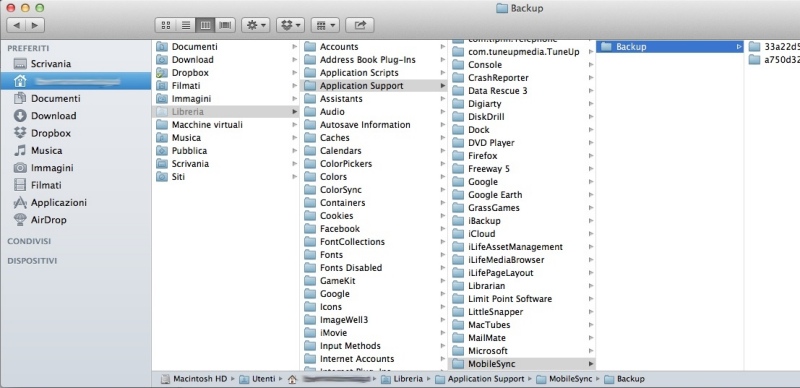Screen dimensions: 800x388
Task: Expand the Microsoft folder row arrow
Action: pos(591,351)
